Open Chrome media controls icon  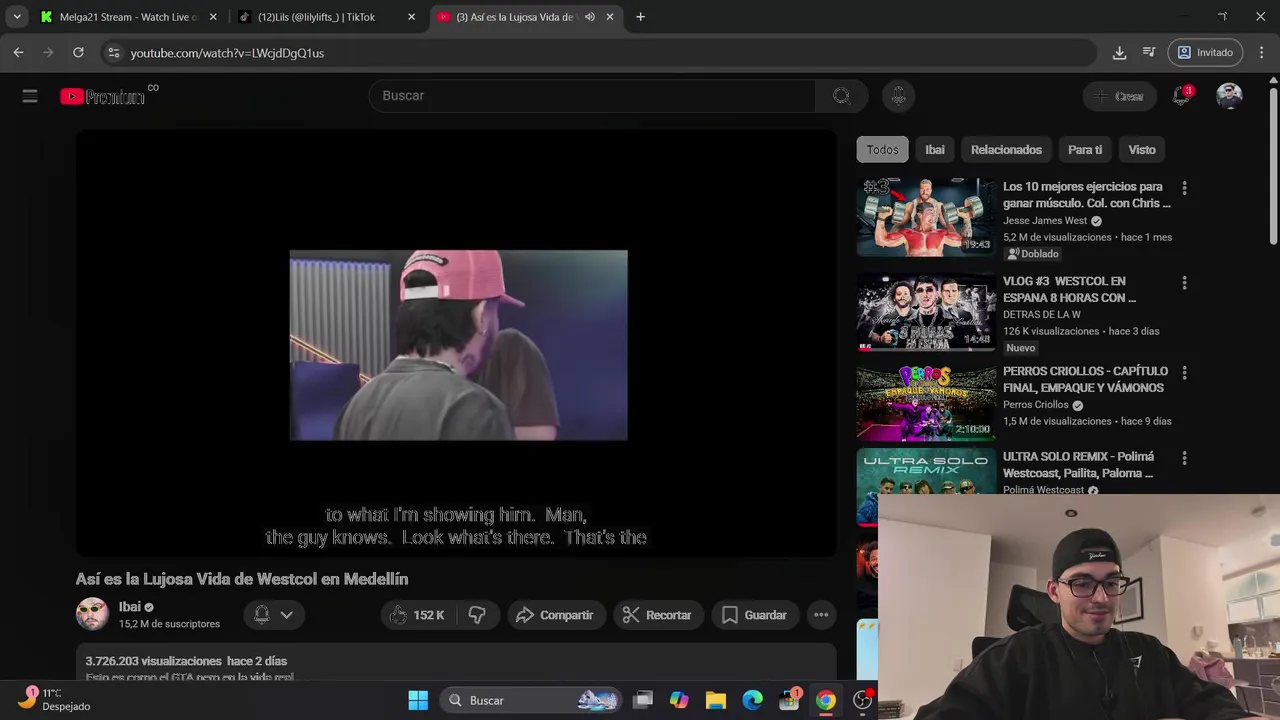pos(1149,52)
